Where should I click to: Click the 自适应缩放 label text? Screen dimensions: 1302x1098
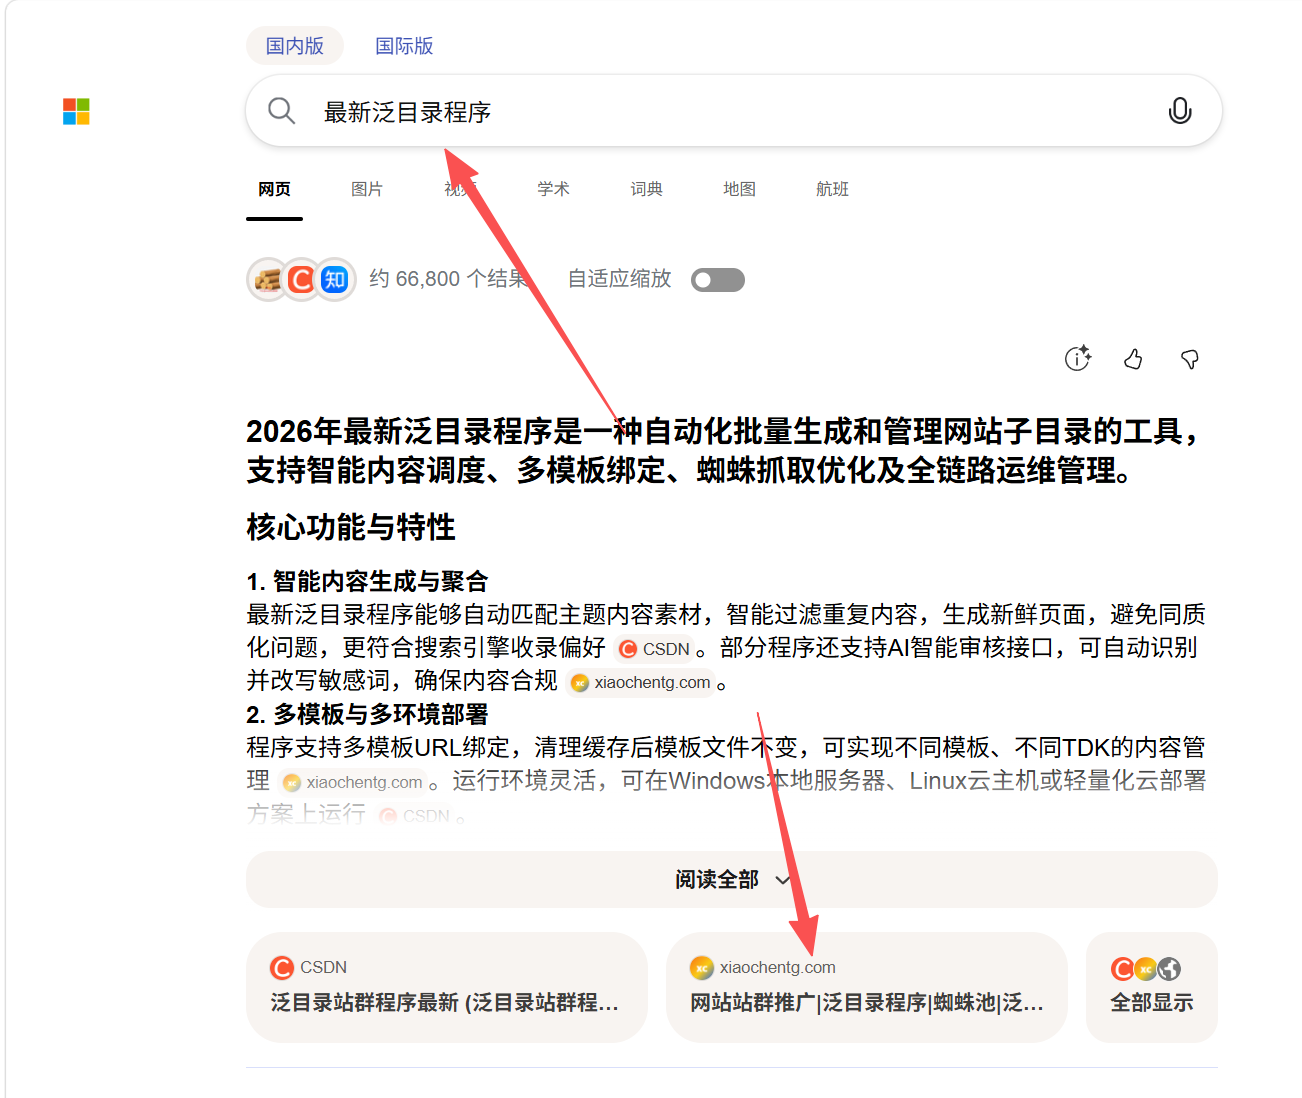(620, 279)
